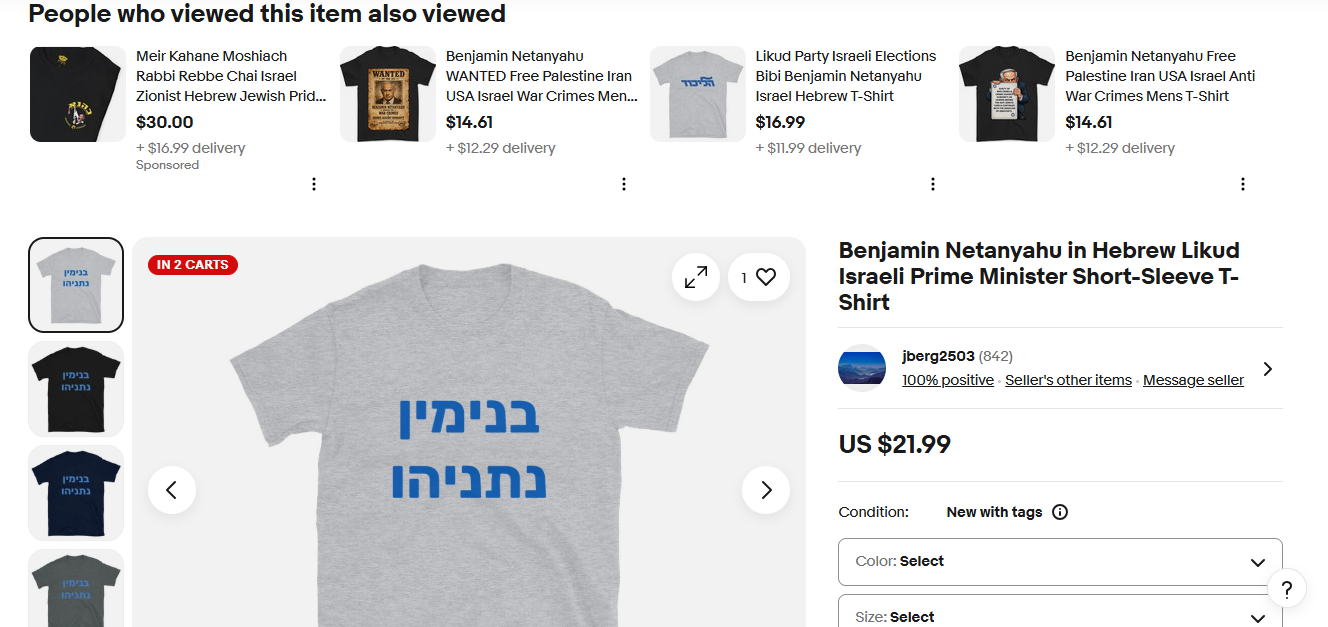The width and height of the screenshot is (1328, 627).
Task: Select the black shirt thumbnail
Action: tap(76, 389)
